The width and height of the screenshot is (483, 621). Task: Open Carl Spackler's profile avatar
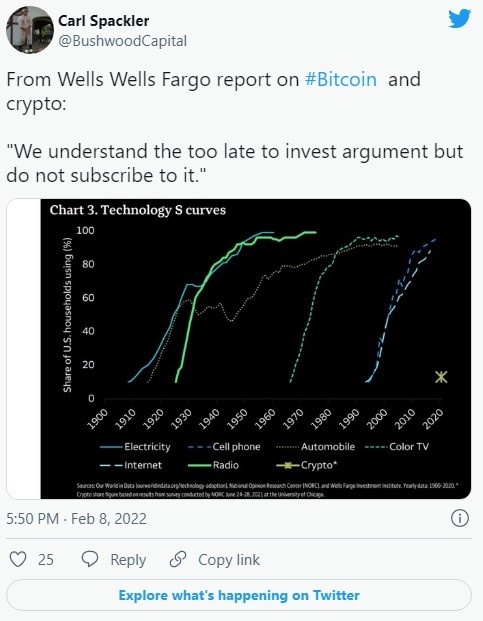tap(30, 30)
